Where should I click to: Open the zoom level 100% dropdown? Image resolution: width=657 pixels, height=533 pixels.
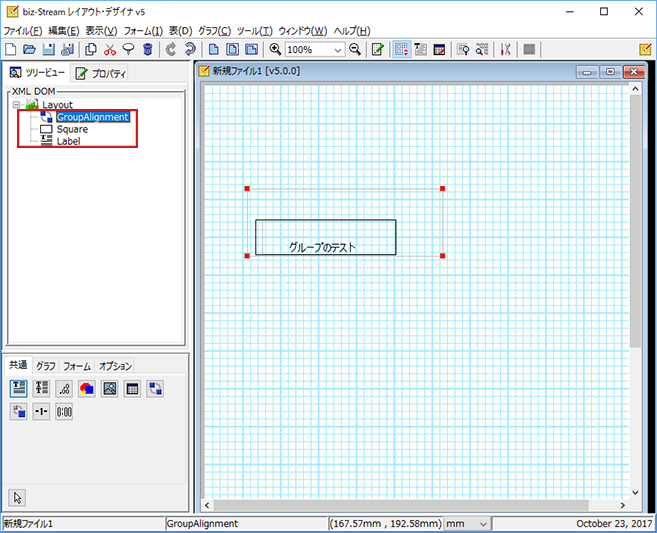click(x=338, y=50)
